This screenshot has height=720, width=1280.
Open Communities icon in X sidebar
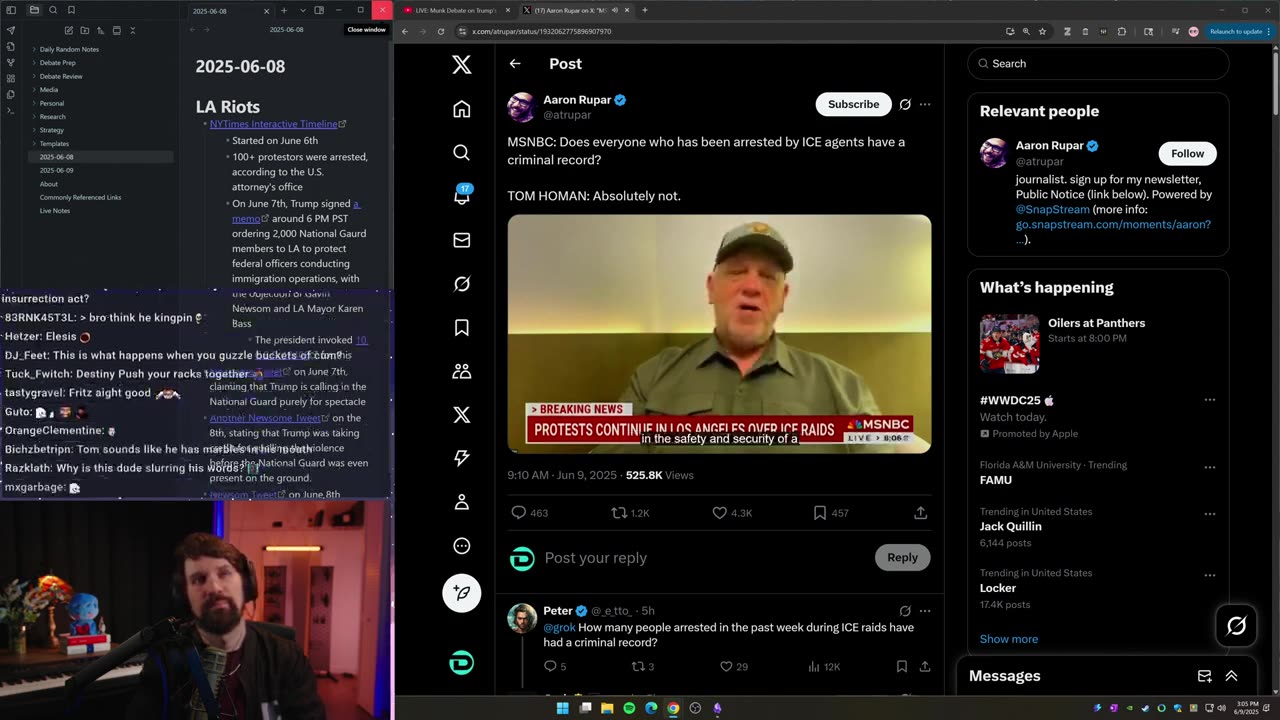point(461,371)
